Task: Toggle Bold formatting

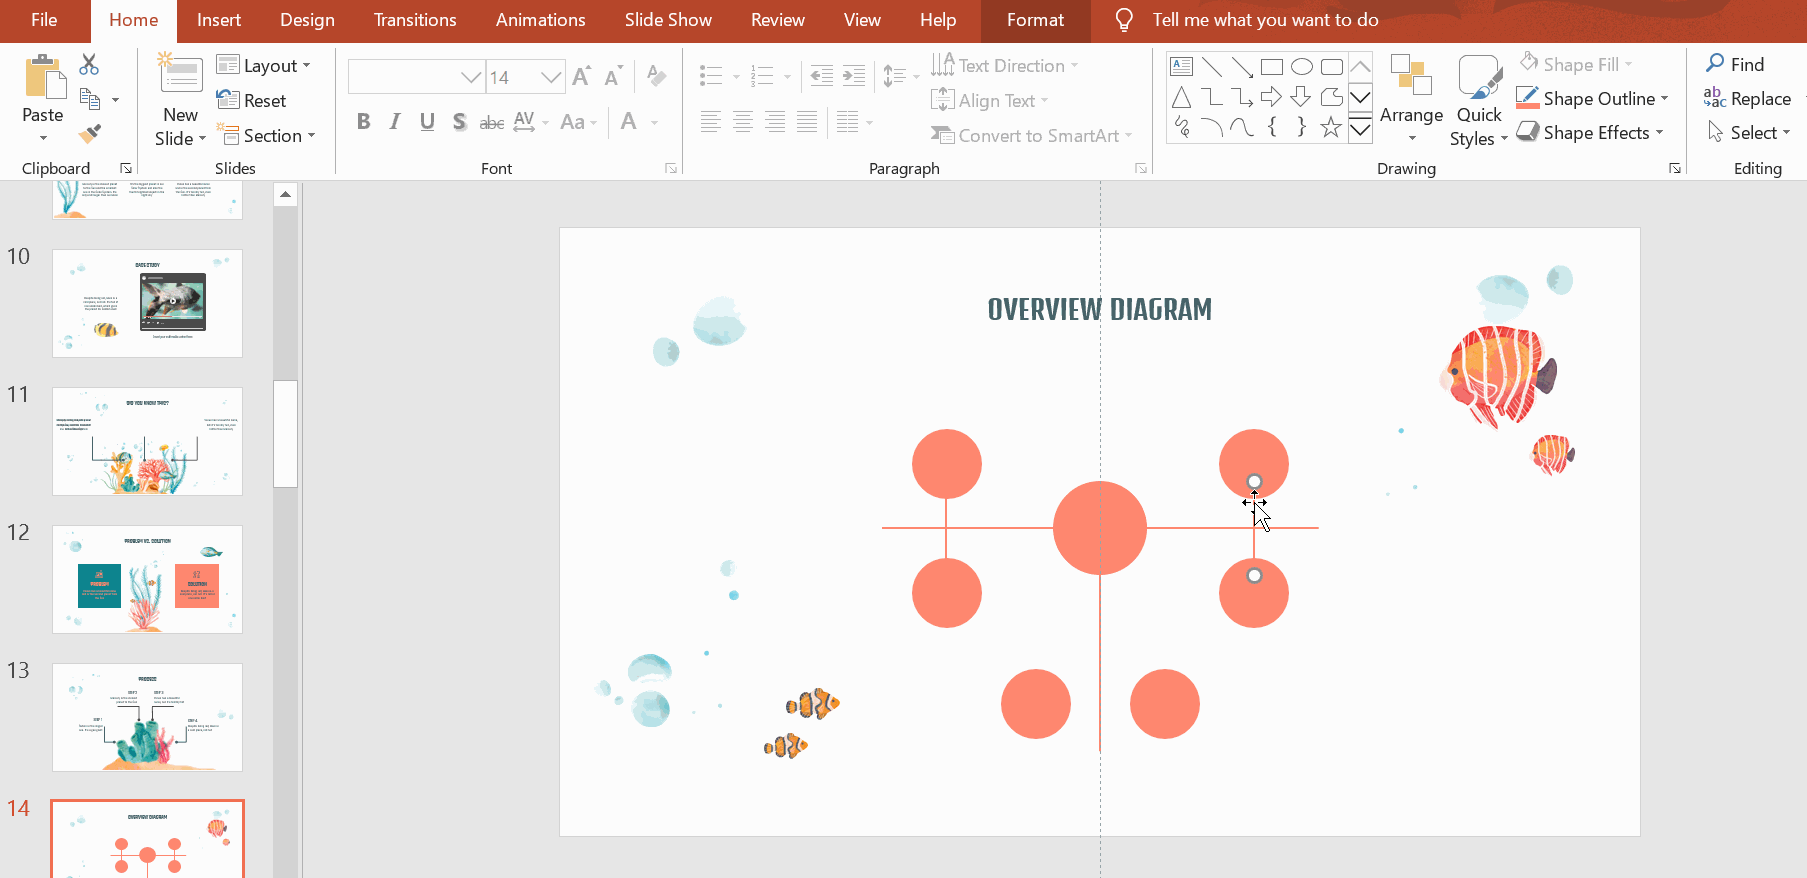Action: click(x=363, y=122)
